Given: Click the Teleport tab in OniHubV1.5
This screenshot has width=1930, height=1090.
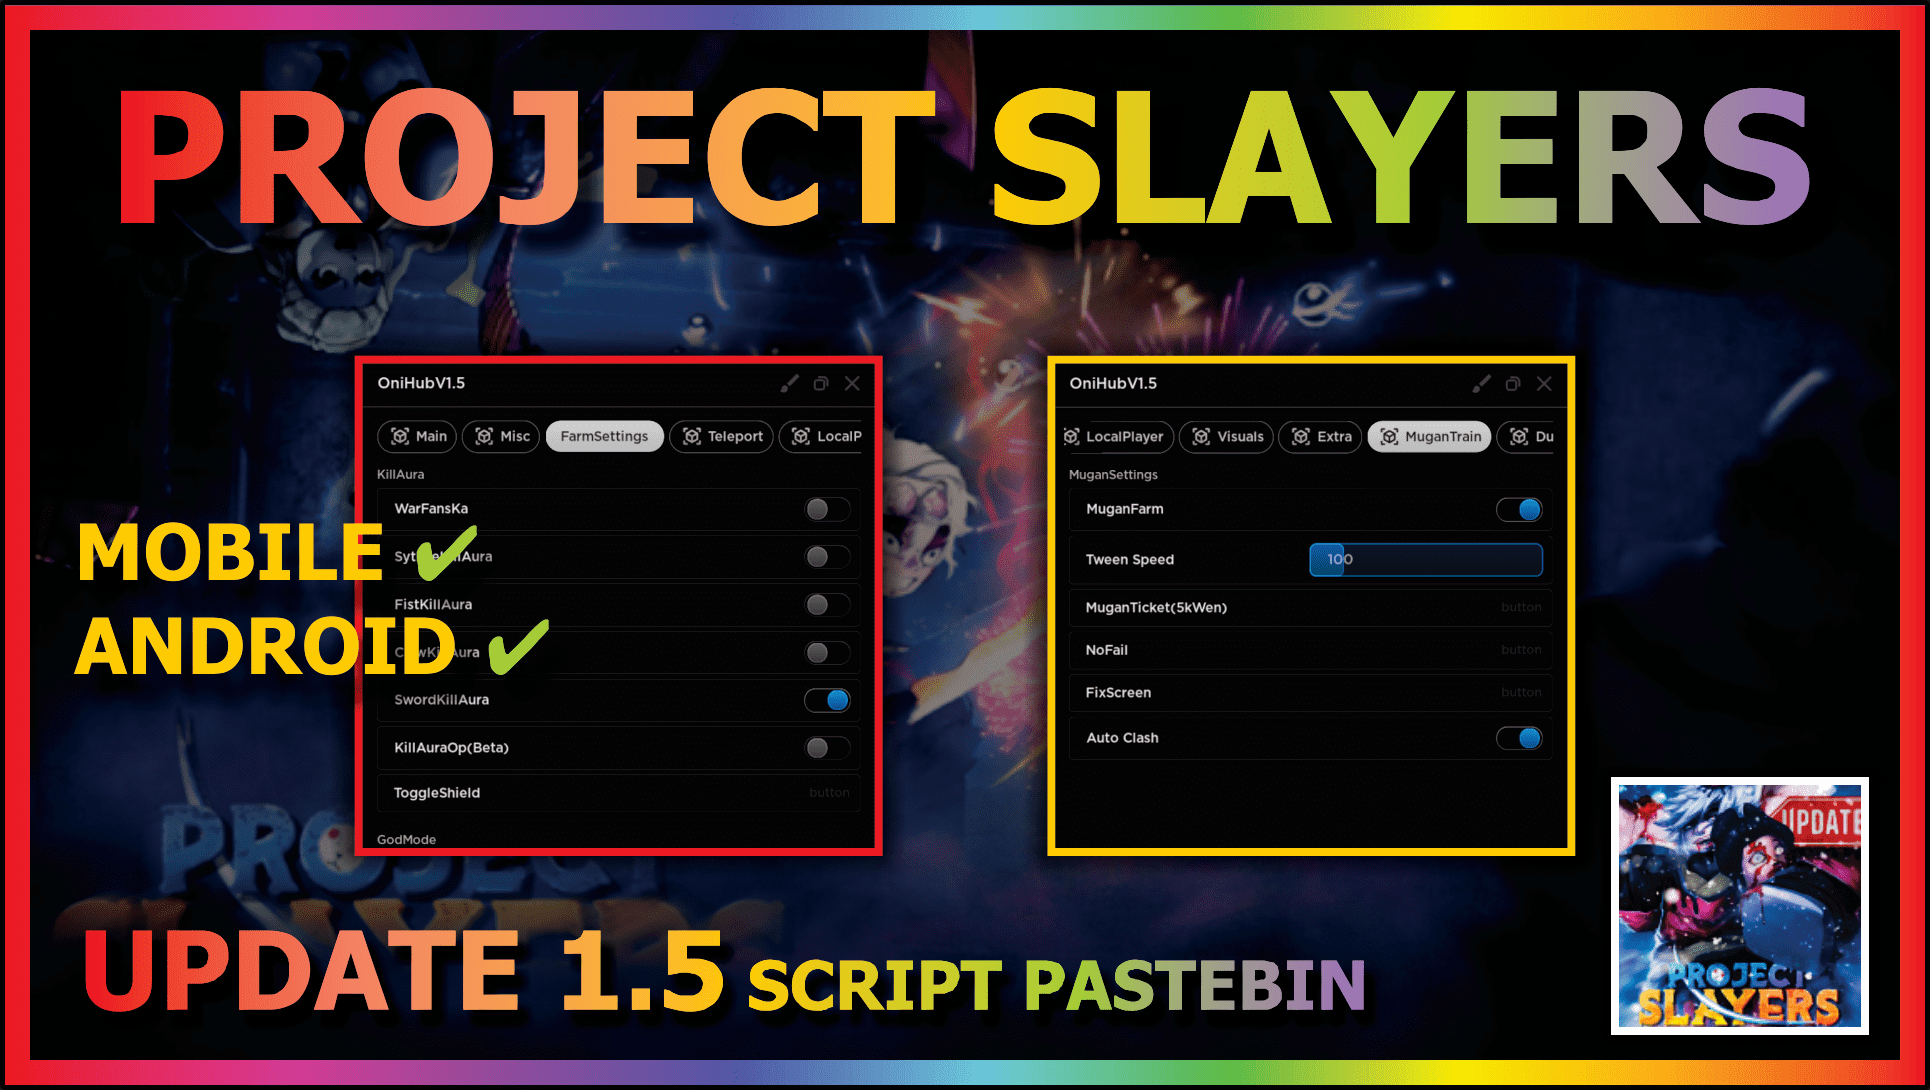Looking at the screenshot, I should (x=737, y=438).
